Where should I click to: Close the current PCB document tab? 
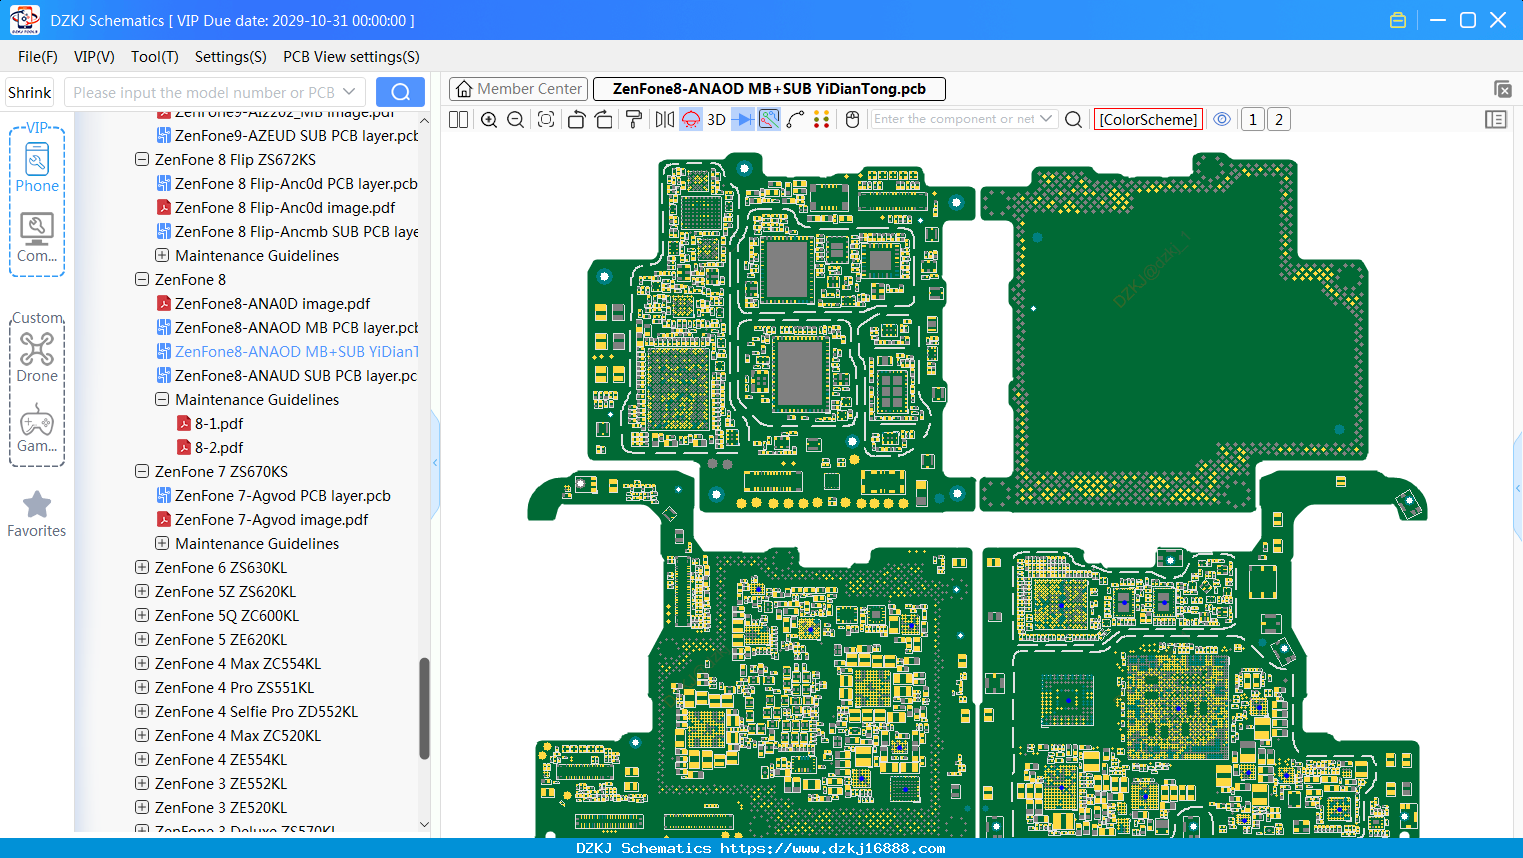tap(1502, 89)
